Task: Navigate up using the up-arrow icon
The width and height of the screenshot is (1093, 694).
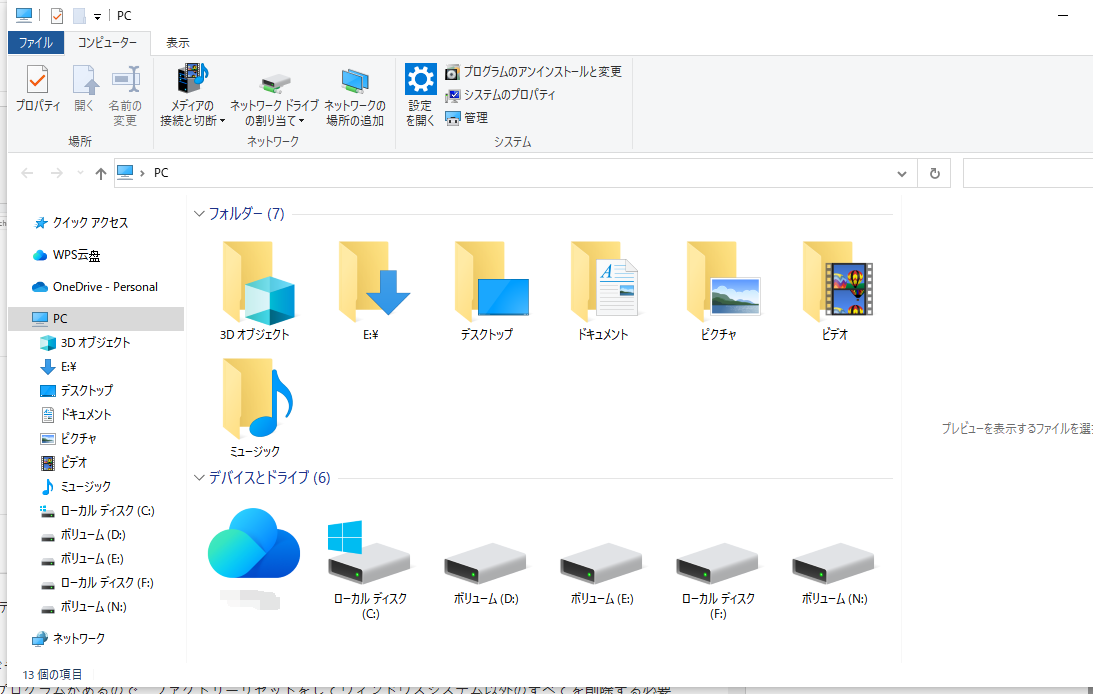Action: pos(102,172)
